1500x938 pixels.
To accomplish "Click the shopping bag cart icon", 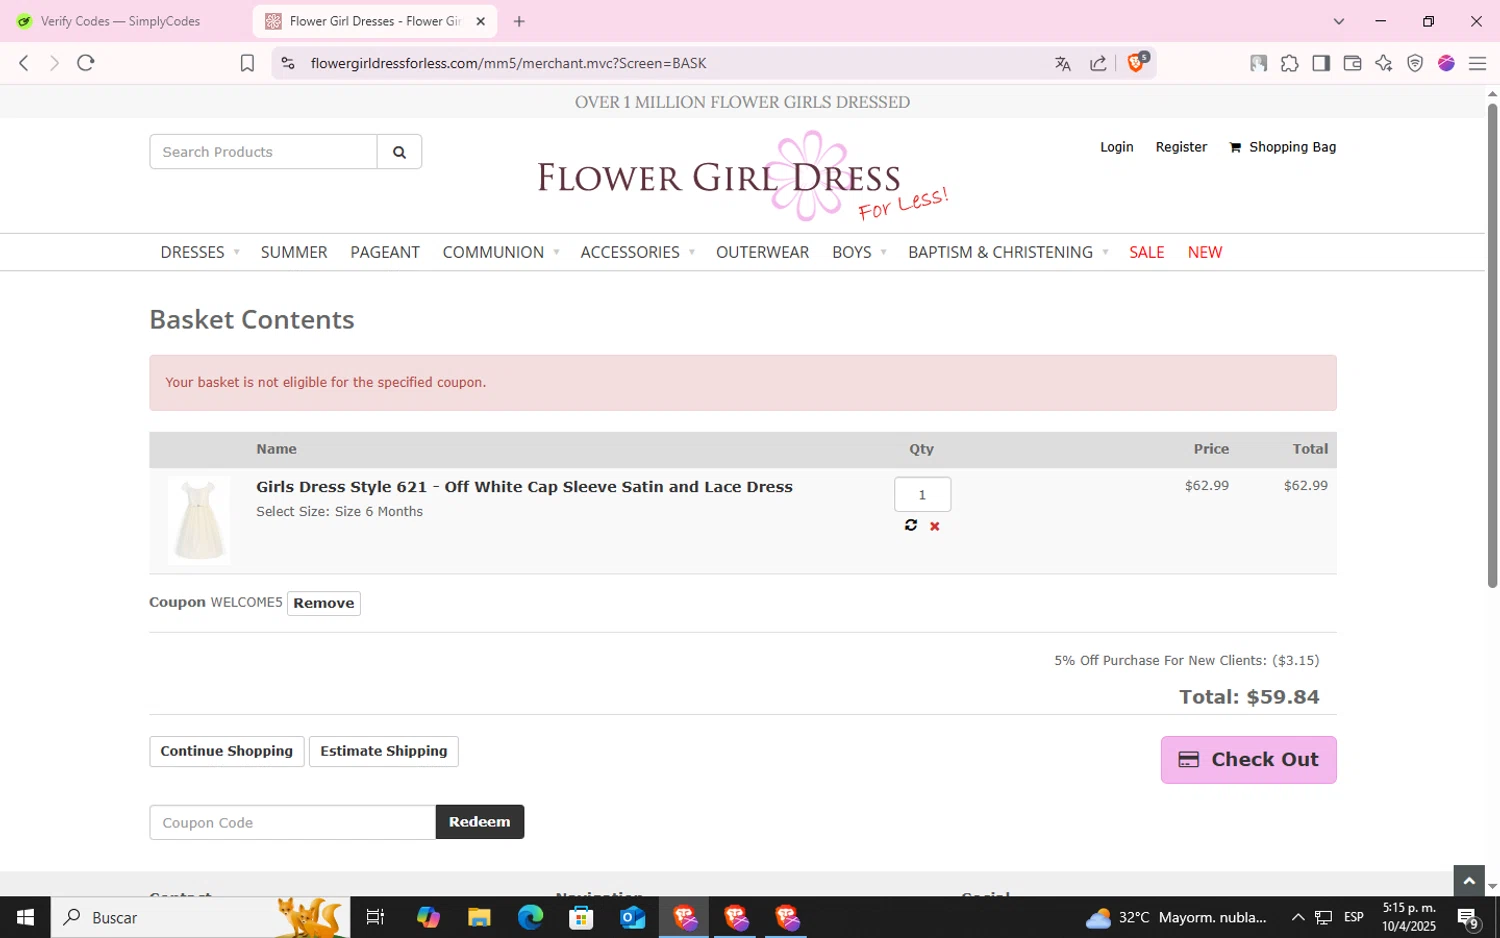I will [x=1235, y=147].
